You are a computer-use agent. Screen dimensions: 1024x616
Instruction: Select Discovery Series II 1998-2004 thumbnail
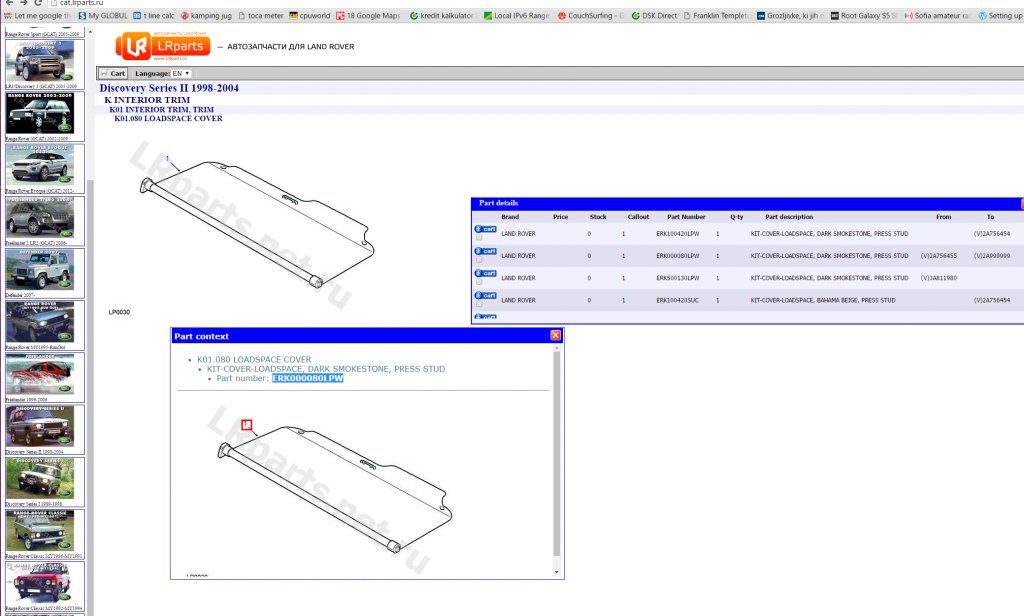tap(44, 430)
